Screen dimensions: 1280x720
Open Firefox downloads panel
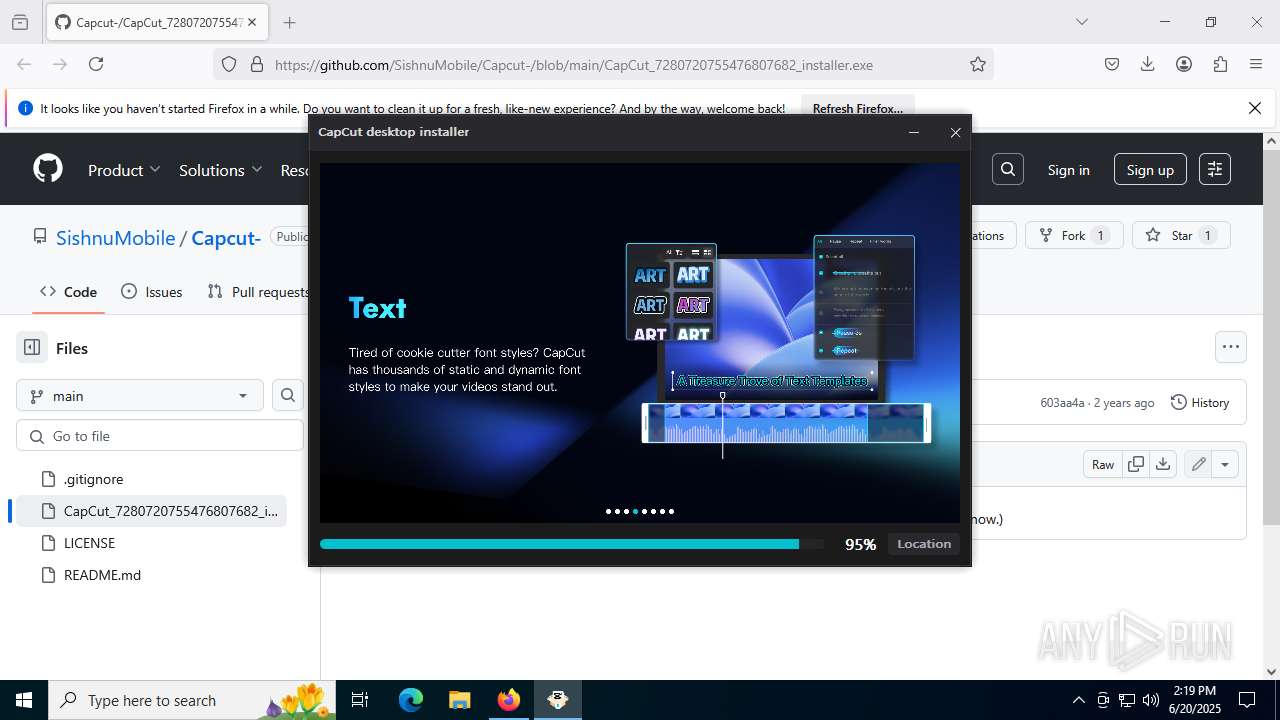1148,64
